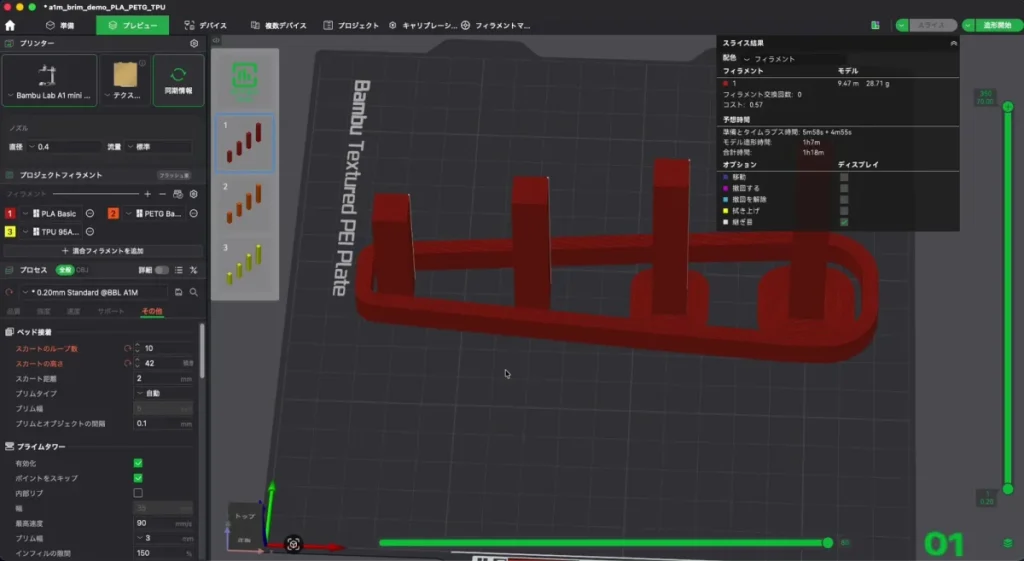Screen dimensions: 1024x561
Task: Click the camera reset view icon
Action: (x=293, y=544)
